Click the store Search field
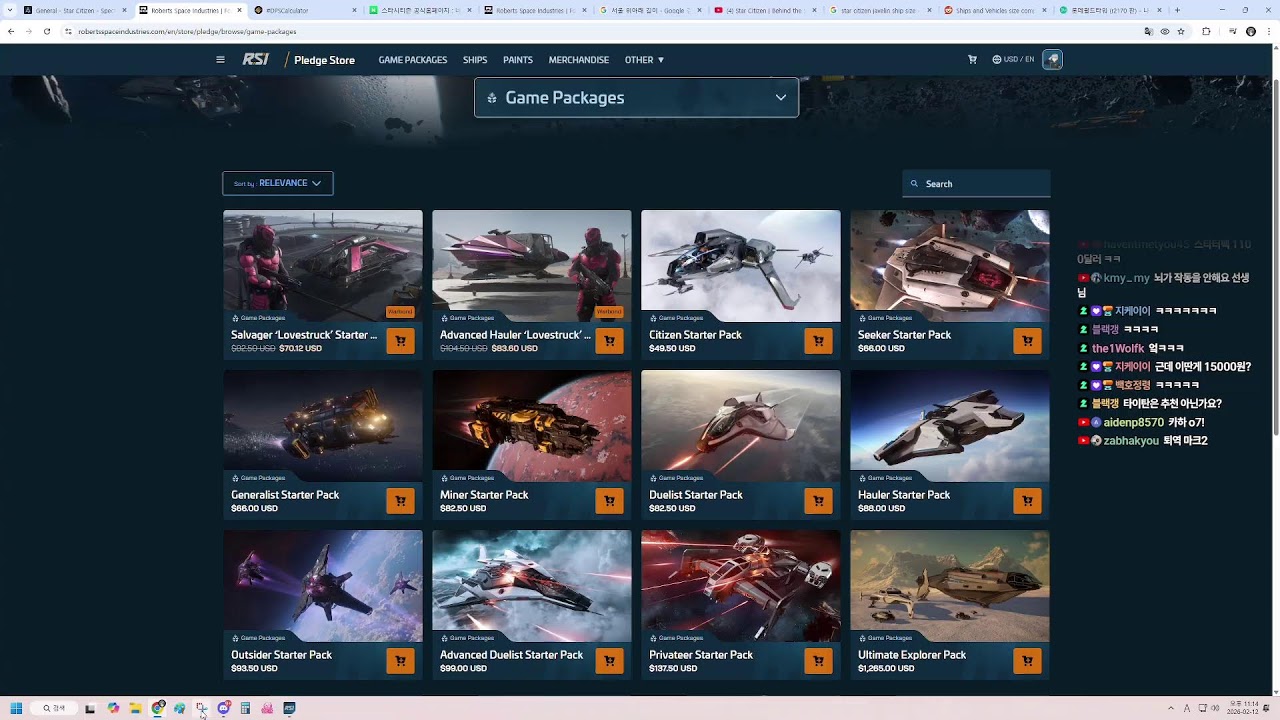 pos(976,183)
